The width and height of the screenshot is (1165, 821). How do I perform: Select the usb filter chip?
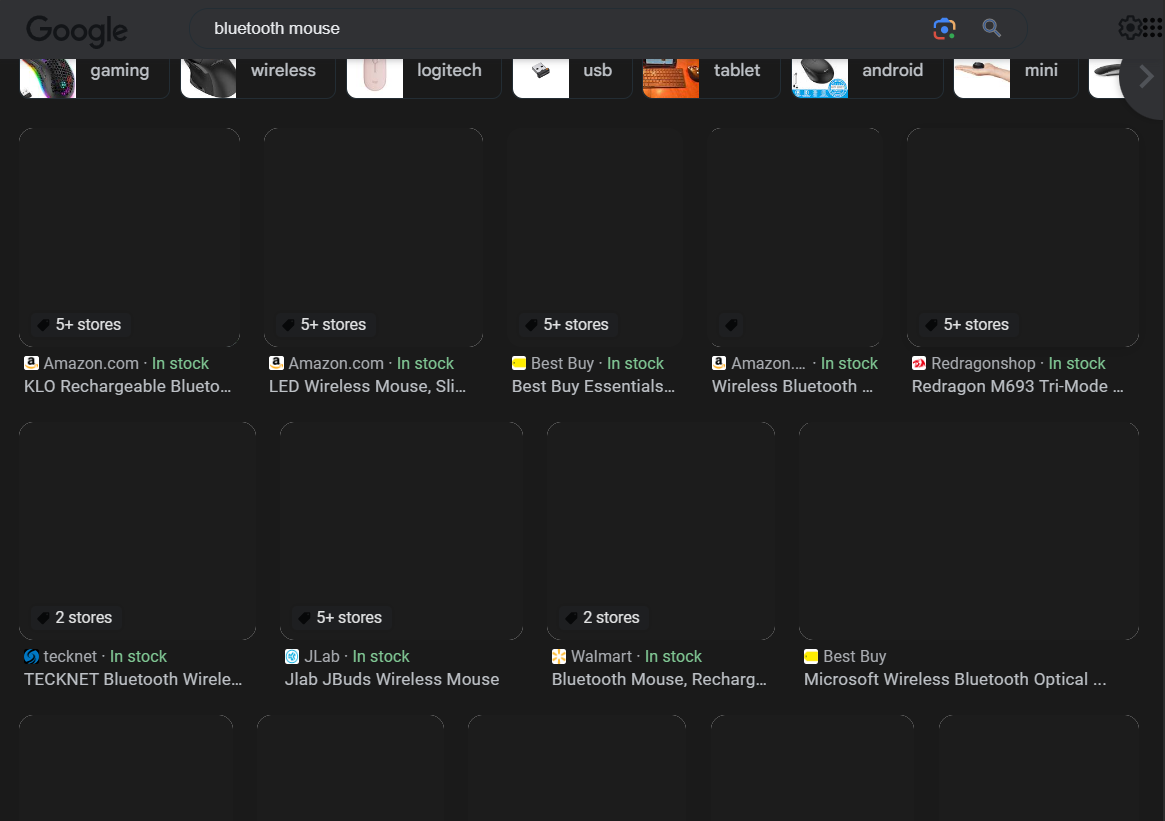click(572, 77)
